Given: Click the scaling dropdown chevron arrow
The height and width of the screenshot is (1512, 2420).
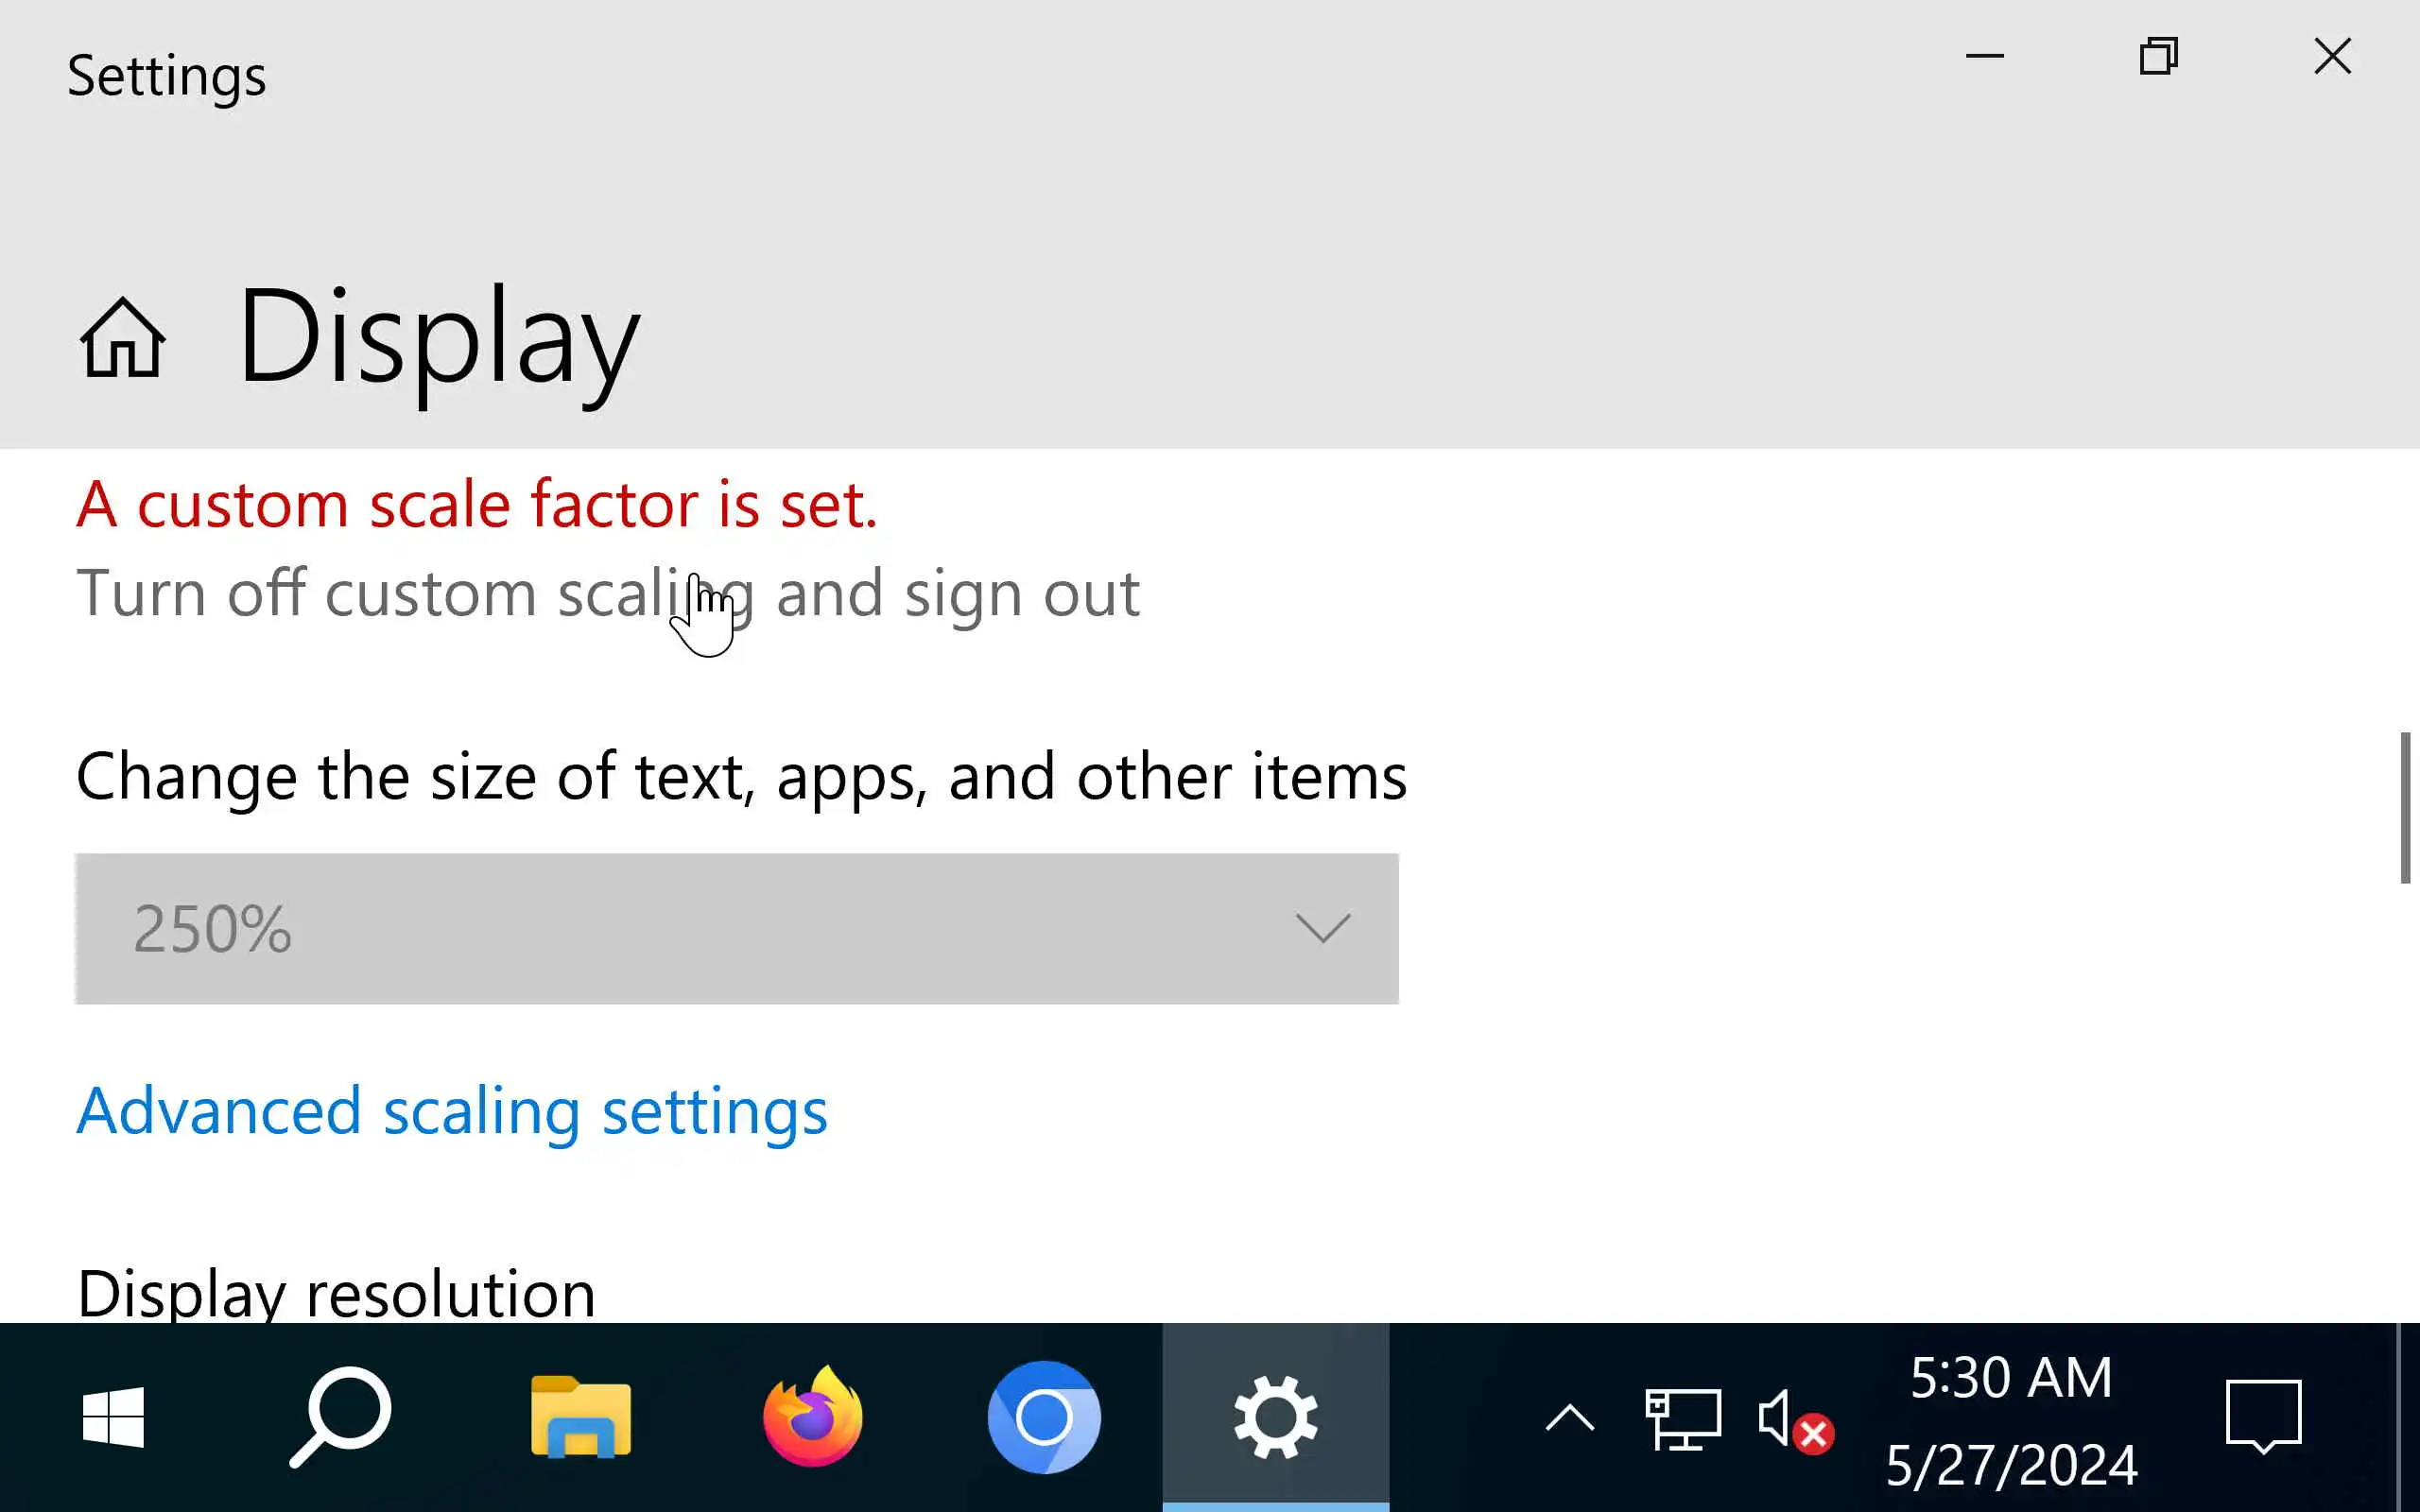Looking at the screenshot, I should tap(1322, 928).
